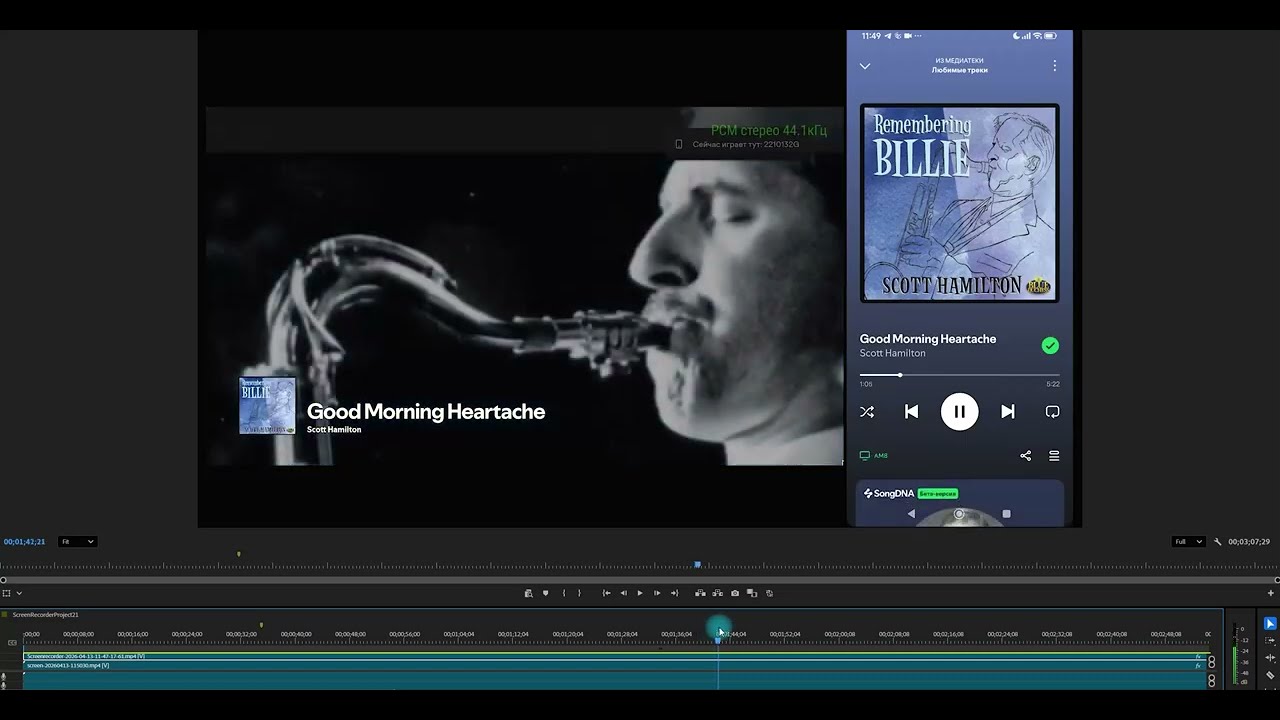Toggle the green liked-track checkmark
This screenshot has height=720, width=1280.
1050,346
